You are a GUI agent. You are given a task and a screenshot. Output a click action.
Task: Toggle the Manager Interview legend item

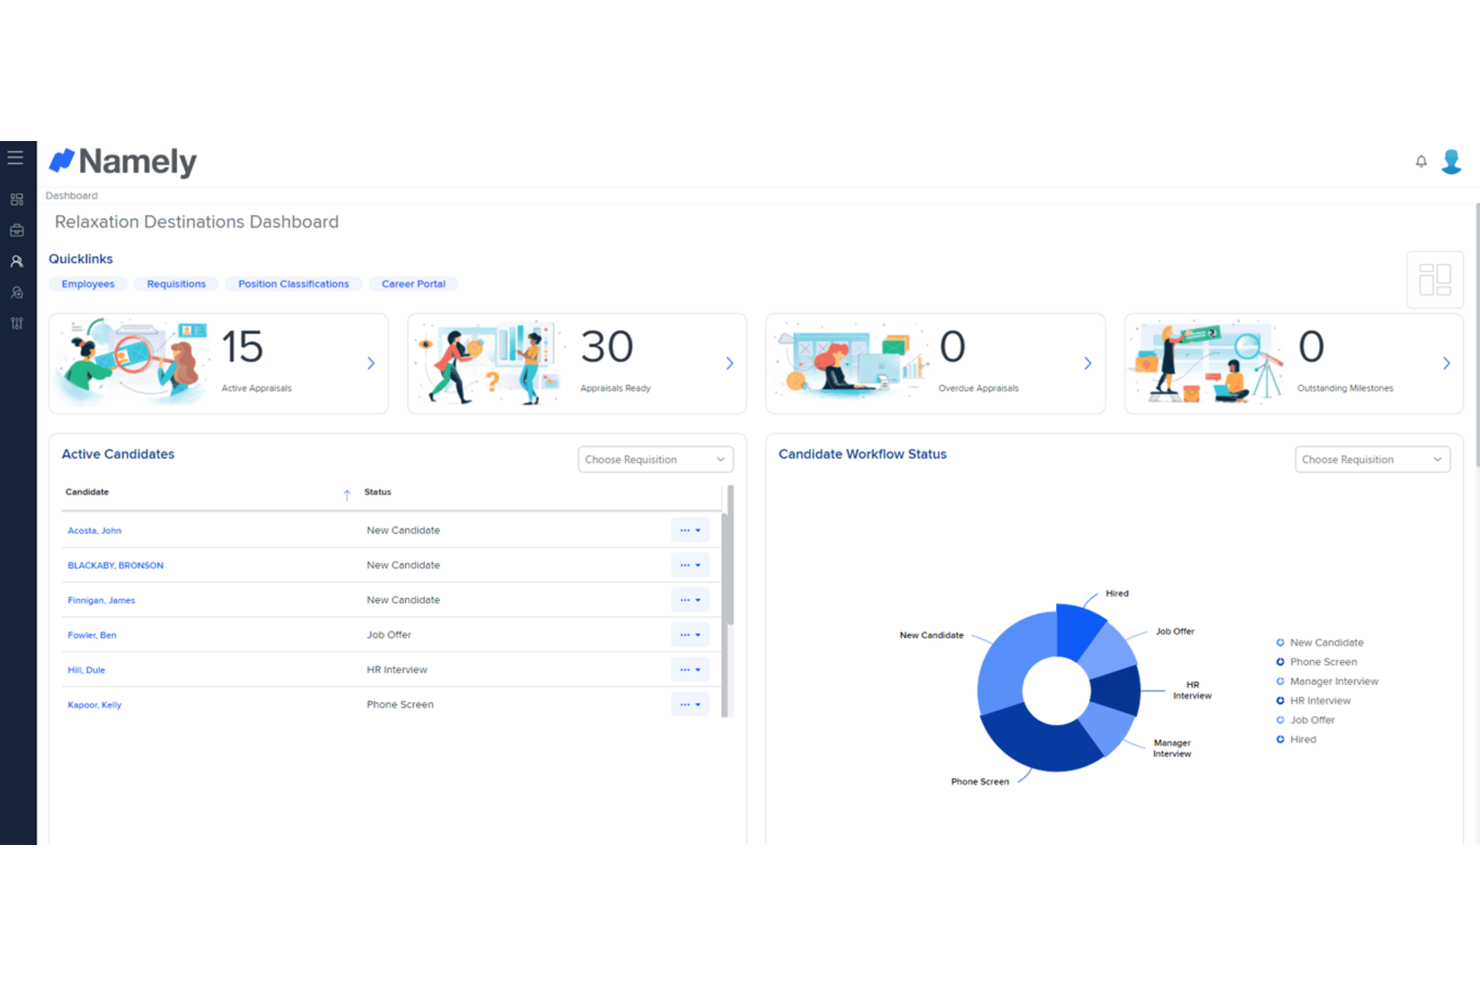coord(1327,681)
